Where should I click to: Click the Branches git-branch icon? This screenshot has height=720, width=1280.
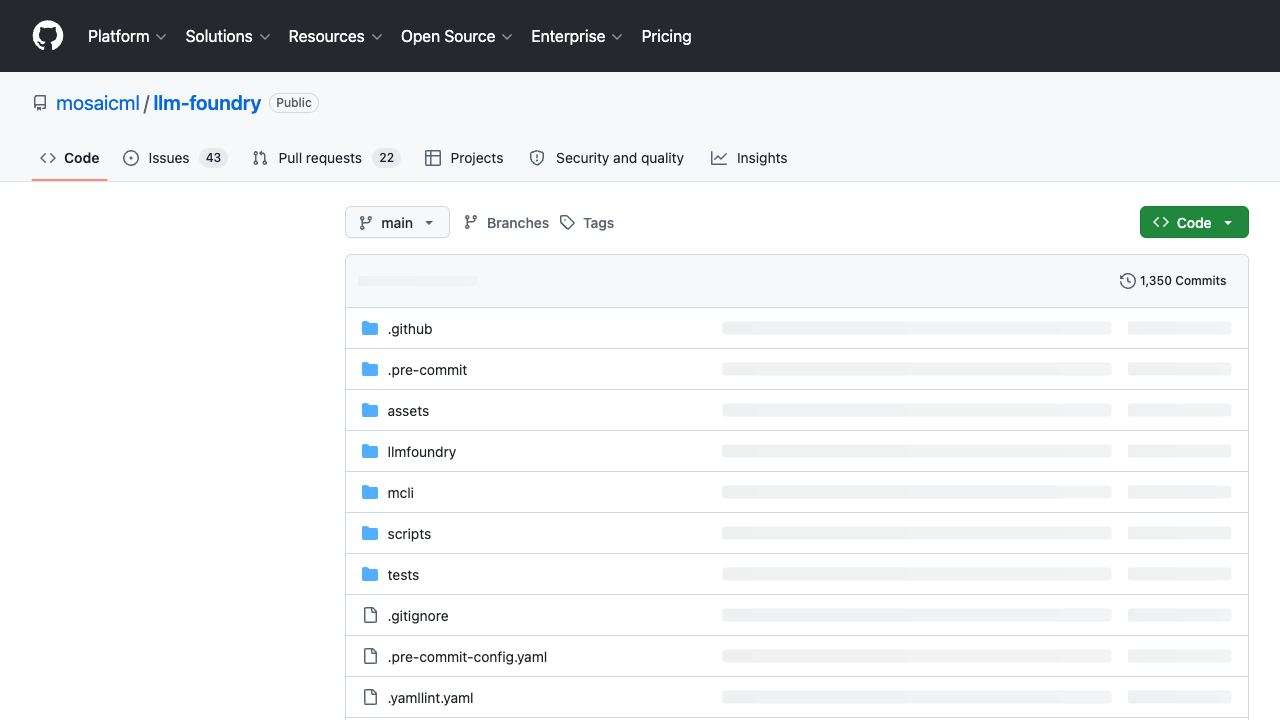[x=471, y=223]
